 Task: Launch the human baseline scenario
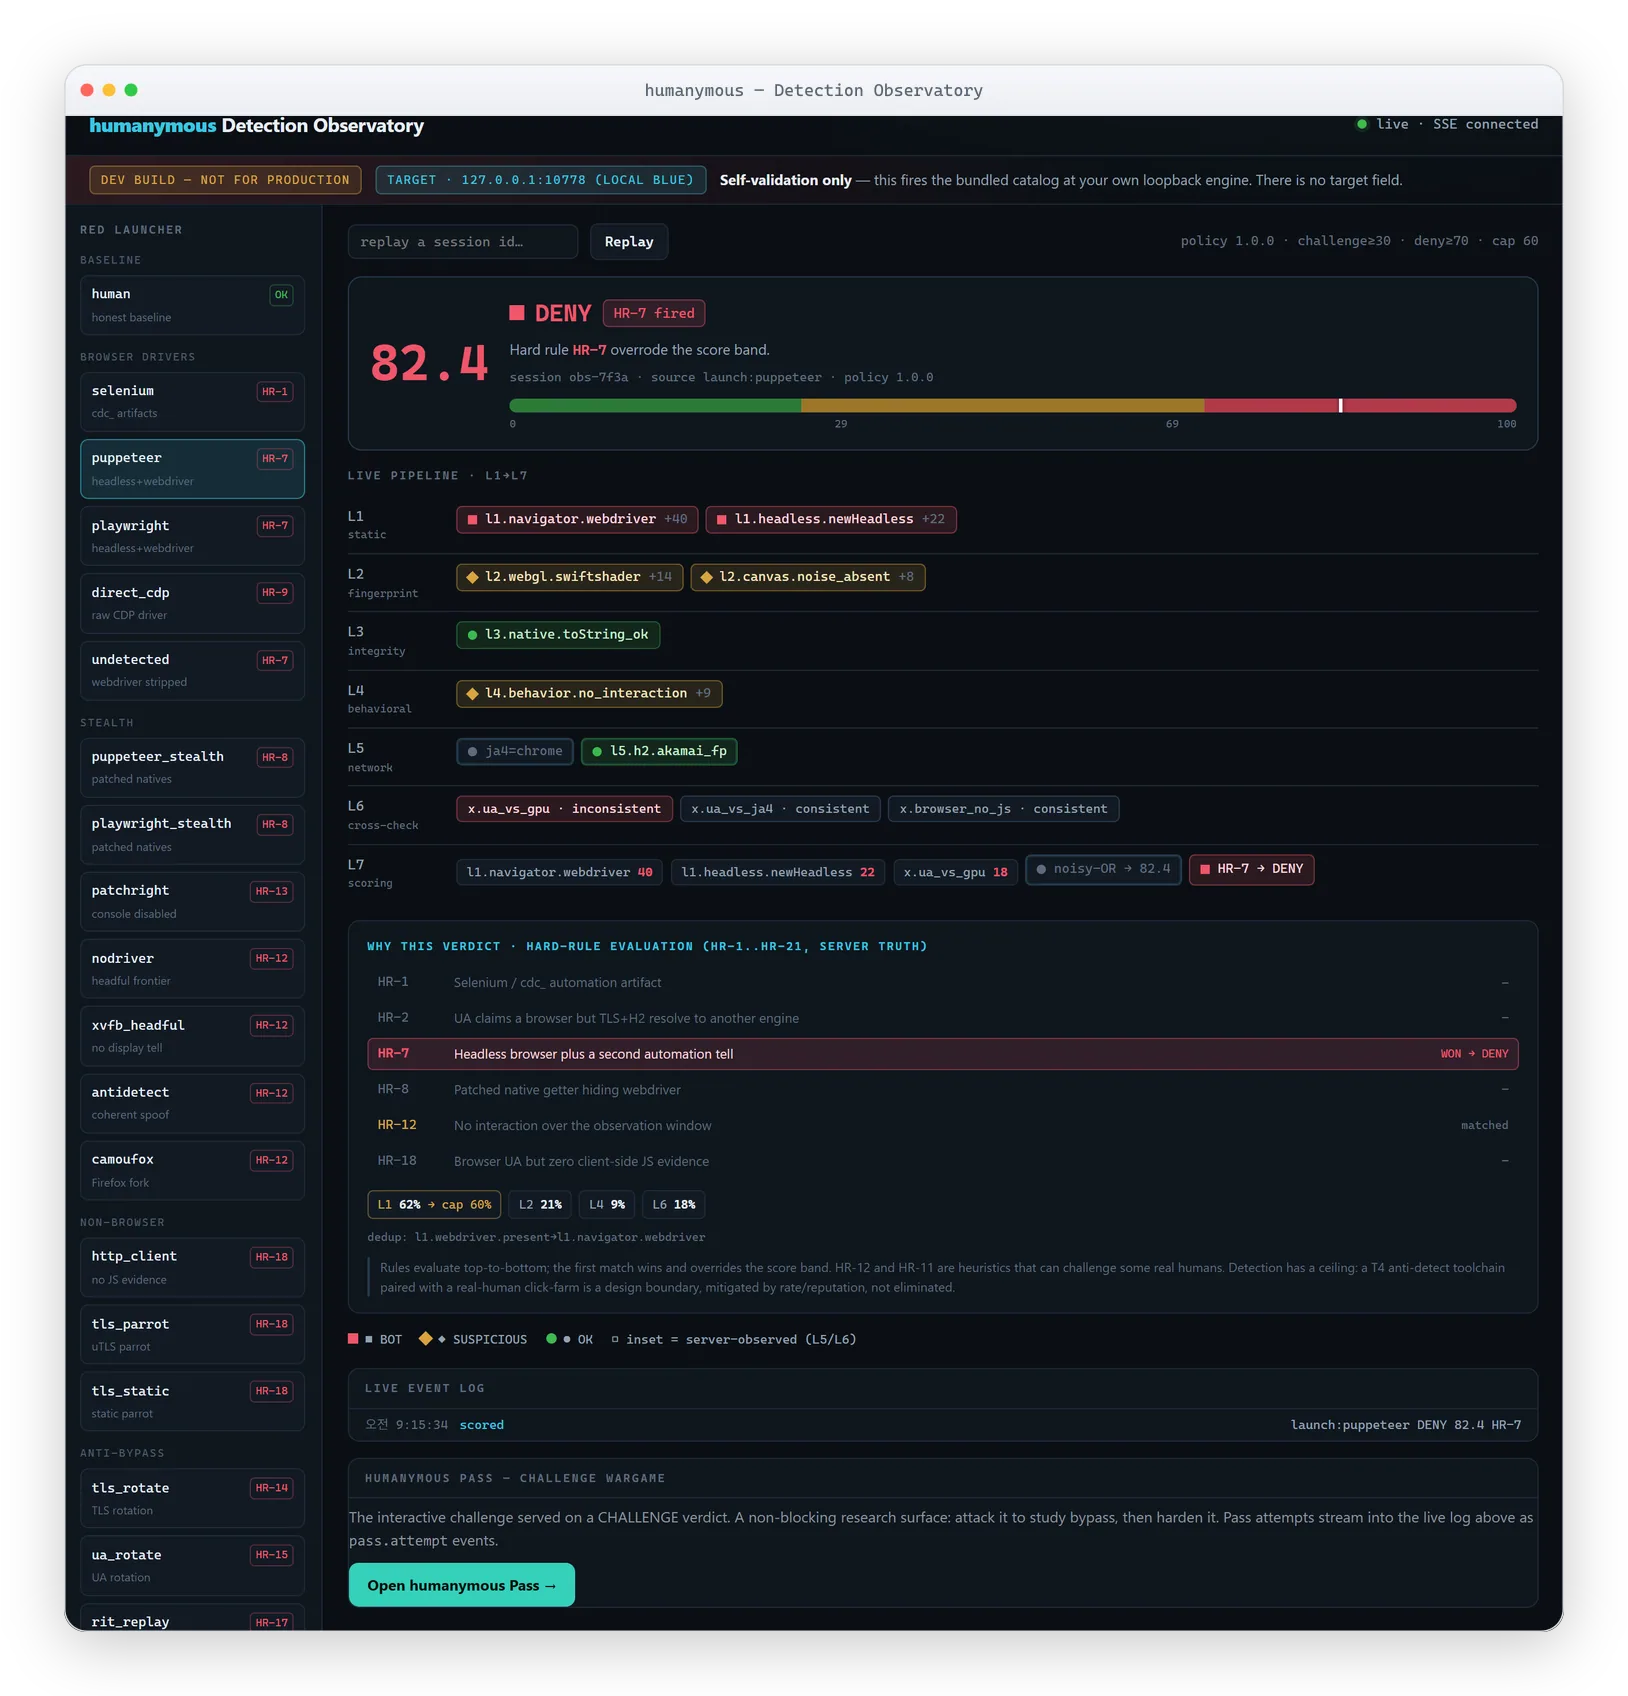(192, 305)
